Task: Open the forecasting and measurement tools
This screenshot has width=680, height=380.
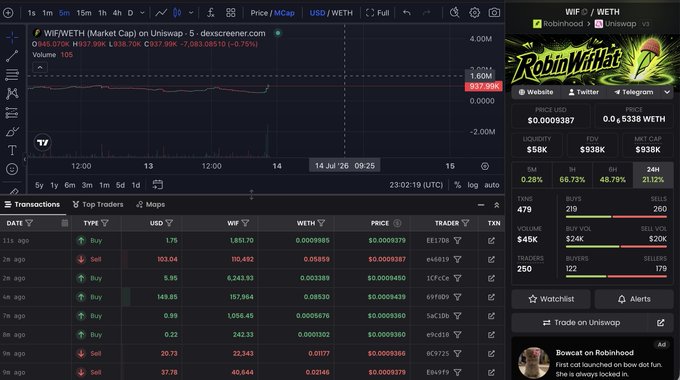Action: [x=12, y=113]
